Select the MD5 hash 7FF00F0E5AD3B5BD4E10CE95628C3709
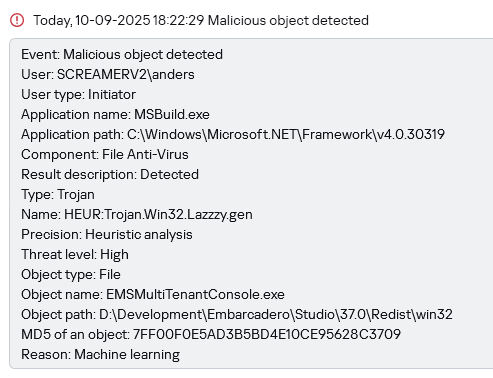The image size is (493, 378). tap(267, 334)
